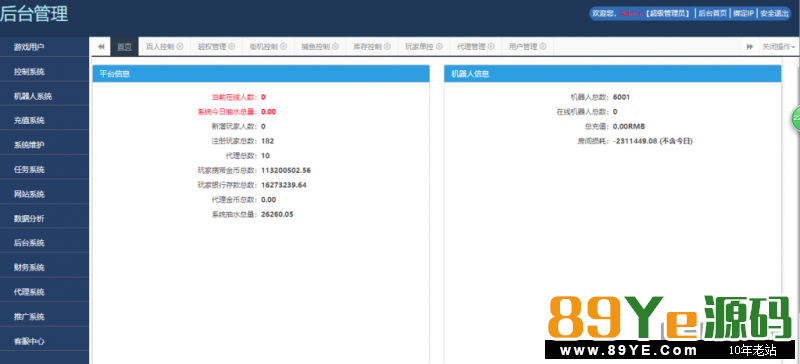800x364 pixels.
Task: Close the 百人控制 tab with its x icon
Action: click(x=180, y=46)
